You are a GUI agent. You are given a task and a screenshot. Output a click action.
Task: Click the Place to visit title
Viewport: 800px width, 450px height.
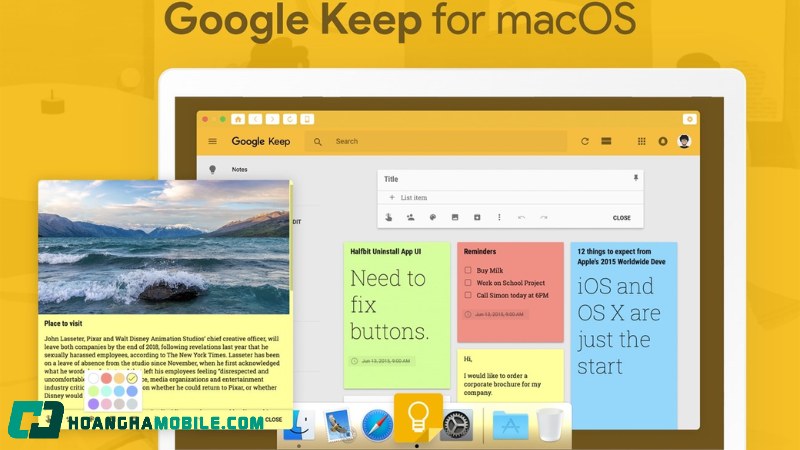click(x=63, y=323)
